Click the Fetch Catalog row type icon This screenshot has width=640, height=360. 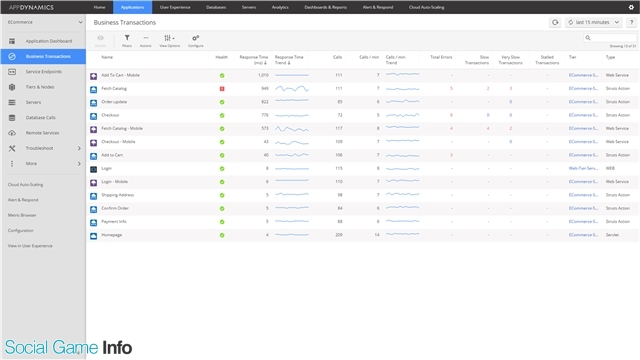93,89
